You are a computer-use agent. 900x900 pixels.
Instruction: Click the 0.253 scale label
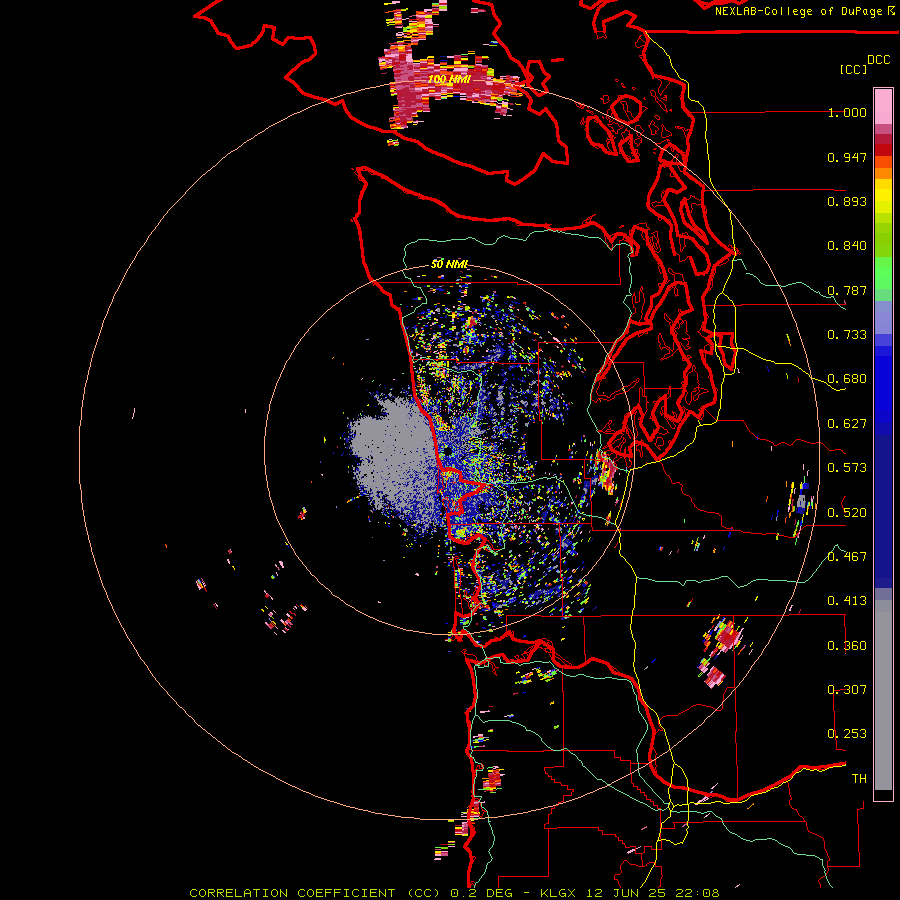tap(847, 734)
